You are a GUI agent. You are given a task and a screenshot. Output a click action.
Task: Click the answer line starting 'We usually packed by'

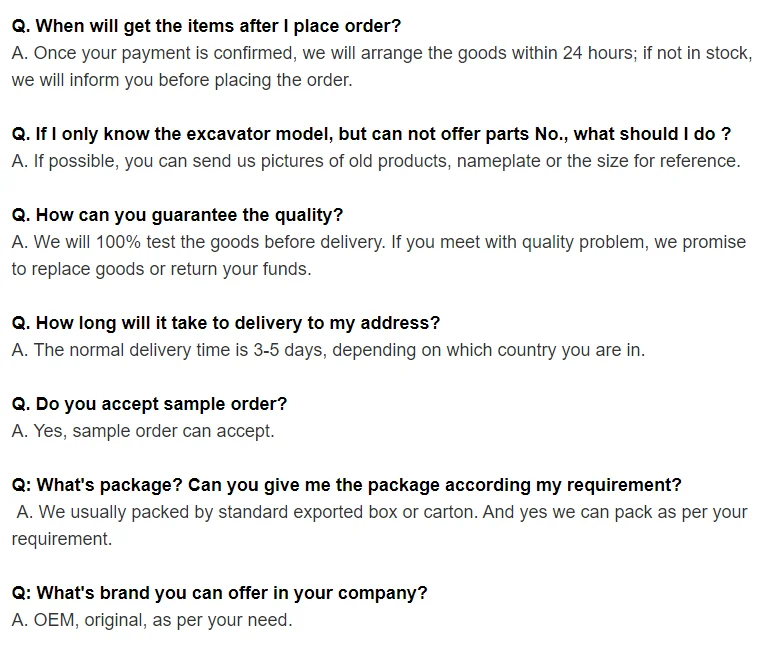point(380,512)
